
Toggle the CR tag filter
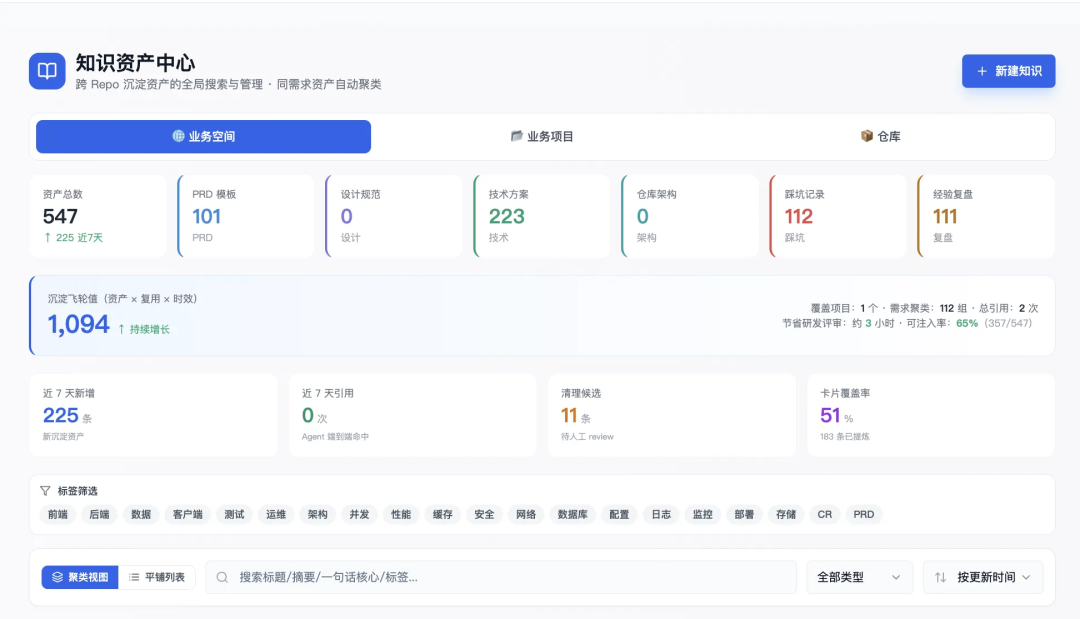click(824, 514)
